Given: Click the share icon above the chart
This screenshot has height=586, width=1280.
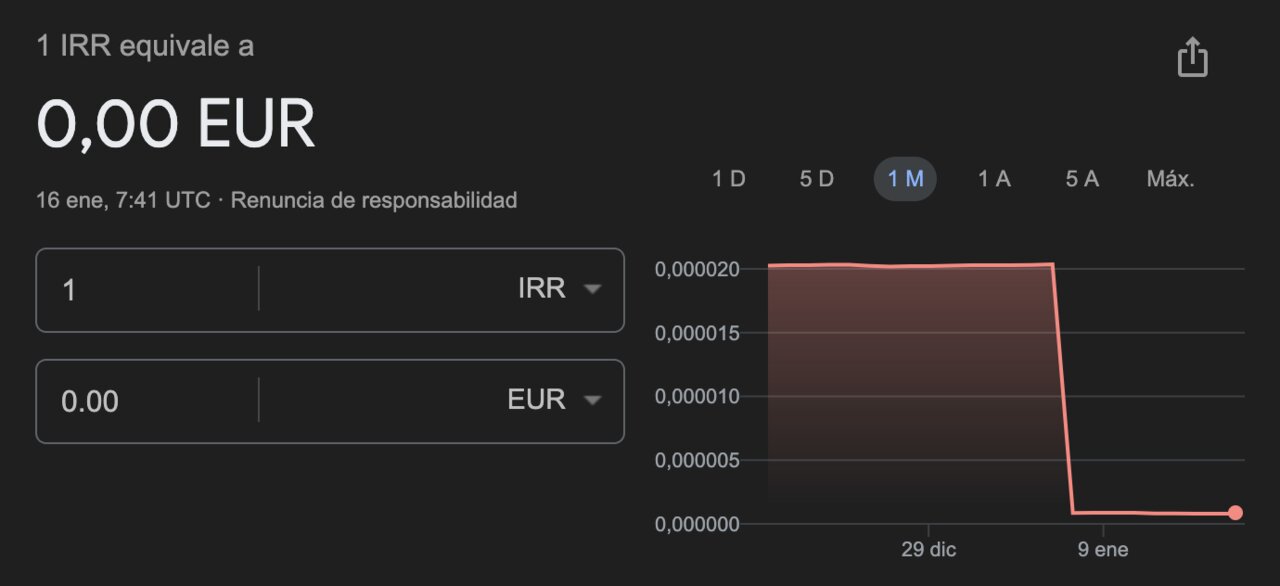Looking at the screenshot, I should pyautogui.click(x=1192, y=57).
